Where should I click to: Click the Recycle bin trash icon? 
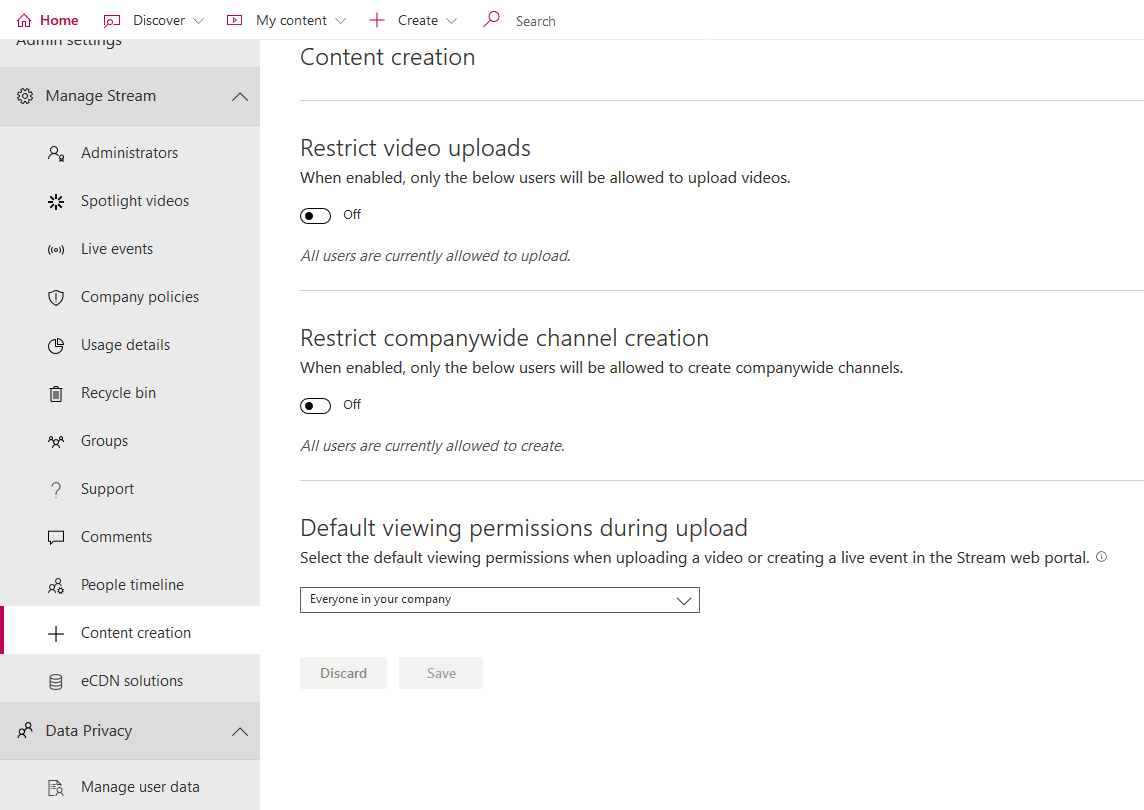(x=56, y=393)
